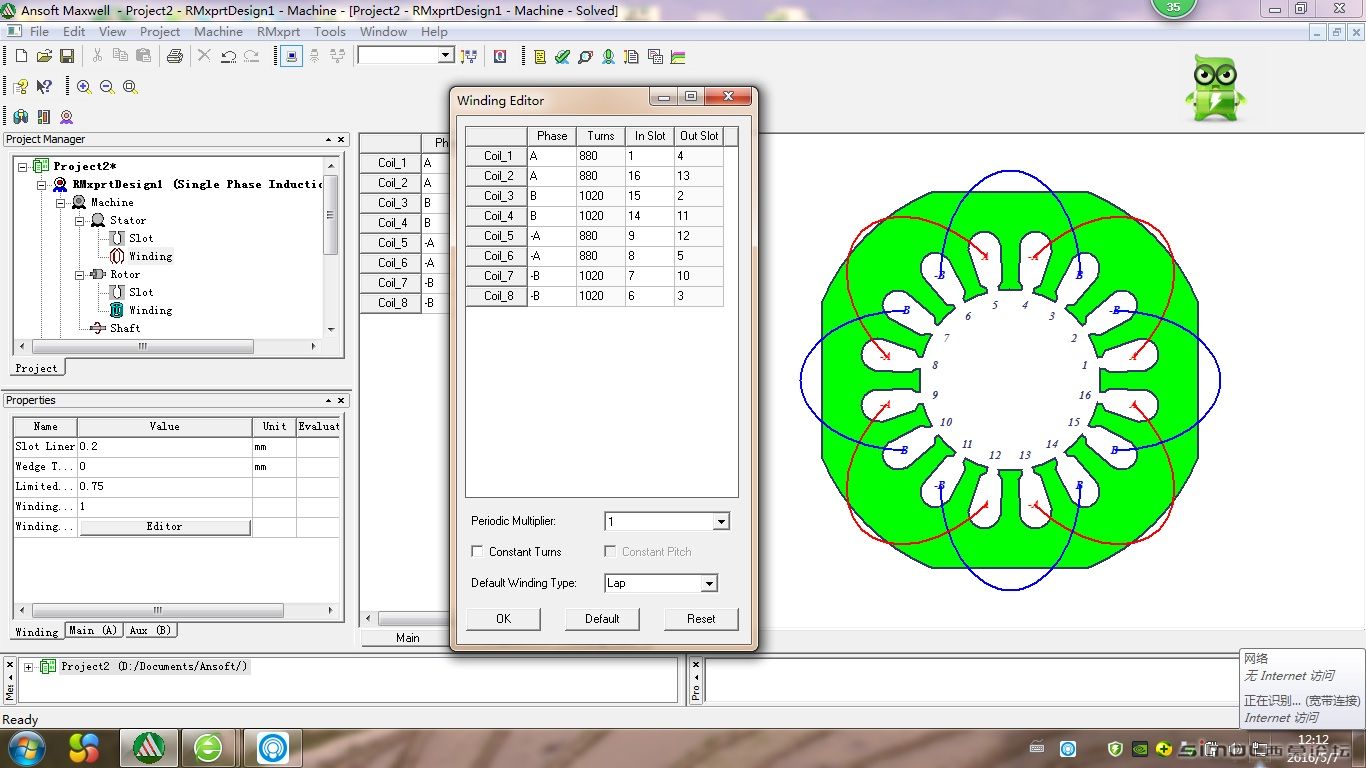This screenshot has width=1366, height=768.
Task: Click the colored plot/report icon in toolbar
Action: tap(678, 56)
